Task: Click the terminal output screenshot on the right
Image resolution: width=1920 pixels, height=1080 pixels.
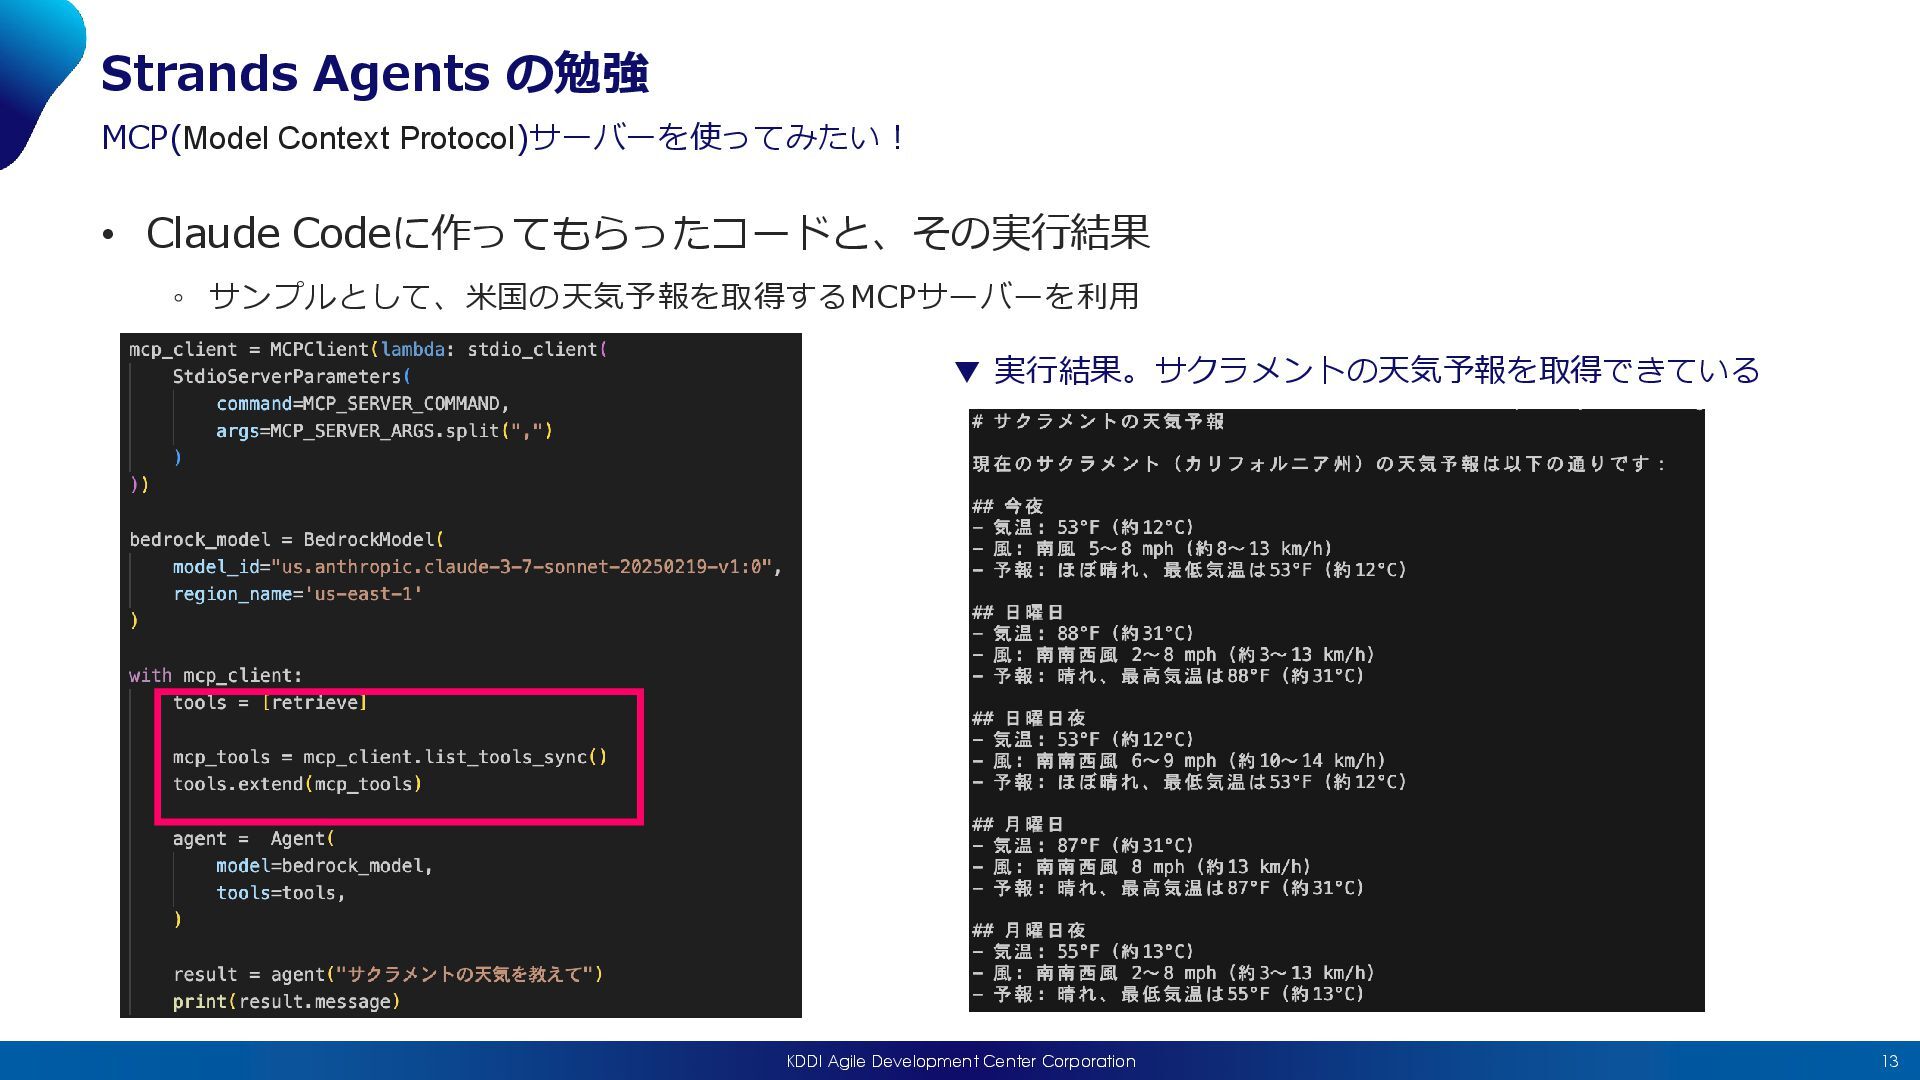Action: pyautogui.click(x=1336, y=710)
